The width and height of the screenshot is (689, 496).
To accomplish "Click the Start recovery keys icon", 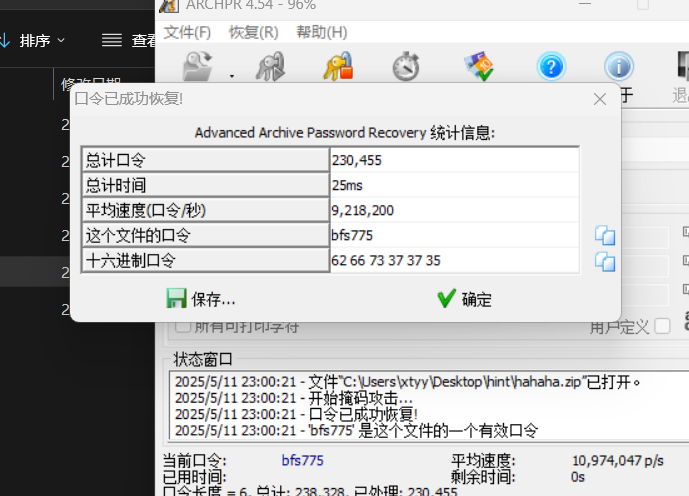I will (270, 67).
